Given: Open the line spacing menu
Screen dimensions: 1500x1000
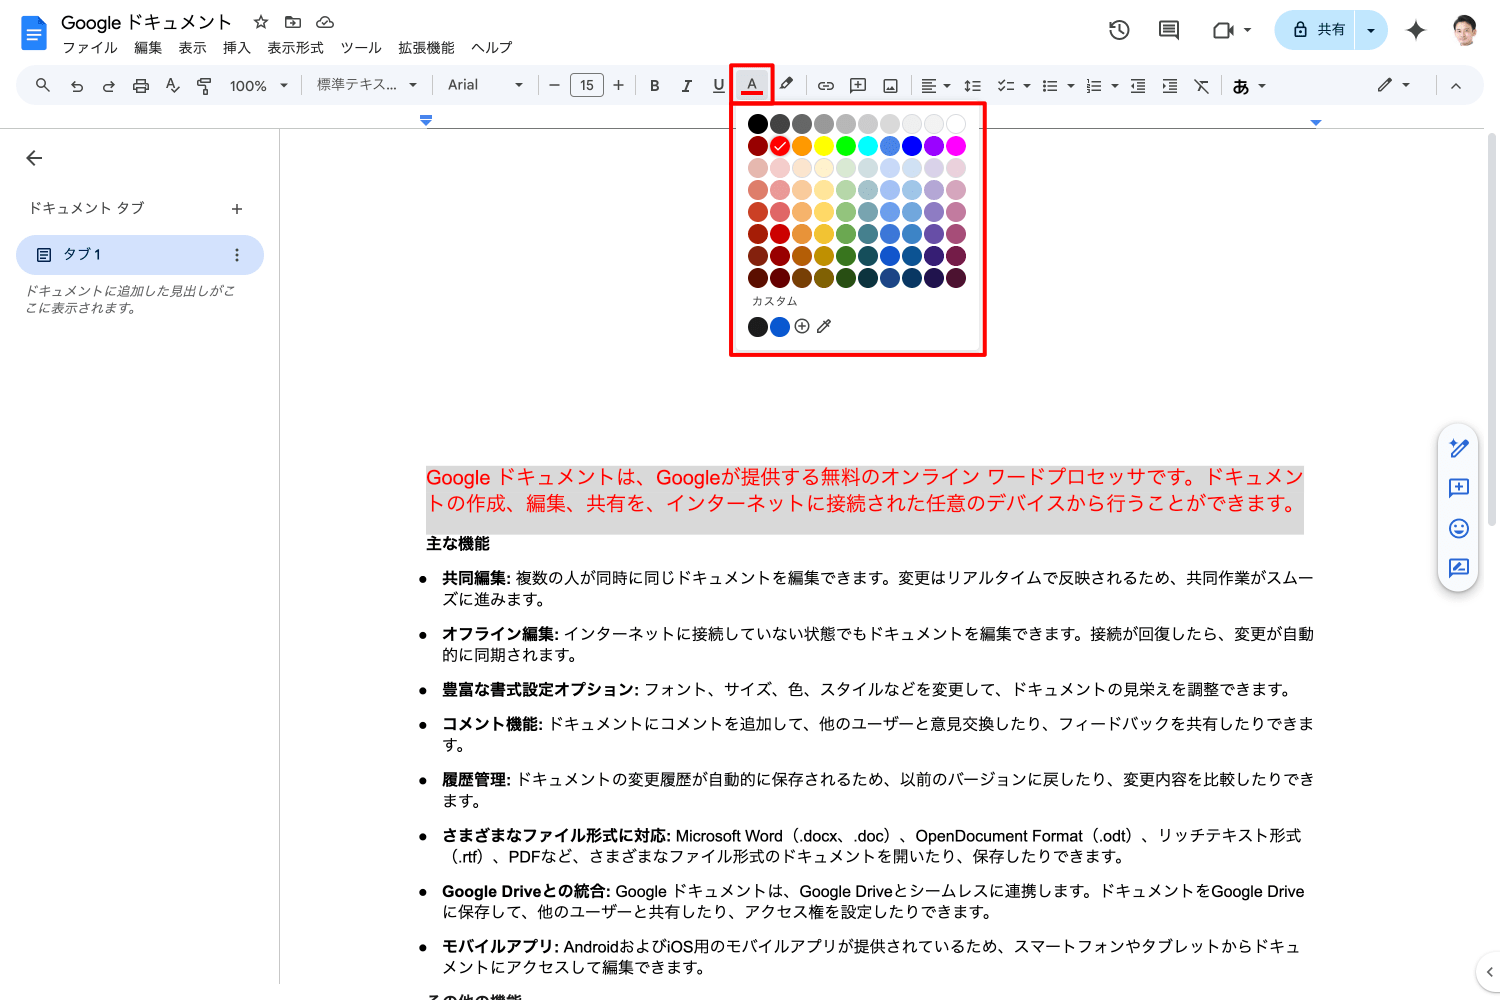Looking at the screenshot, I should point(972,86).
